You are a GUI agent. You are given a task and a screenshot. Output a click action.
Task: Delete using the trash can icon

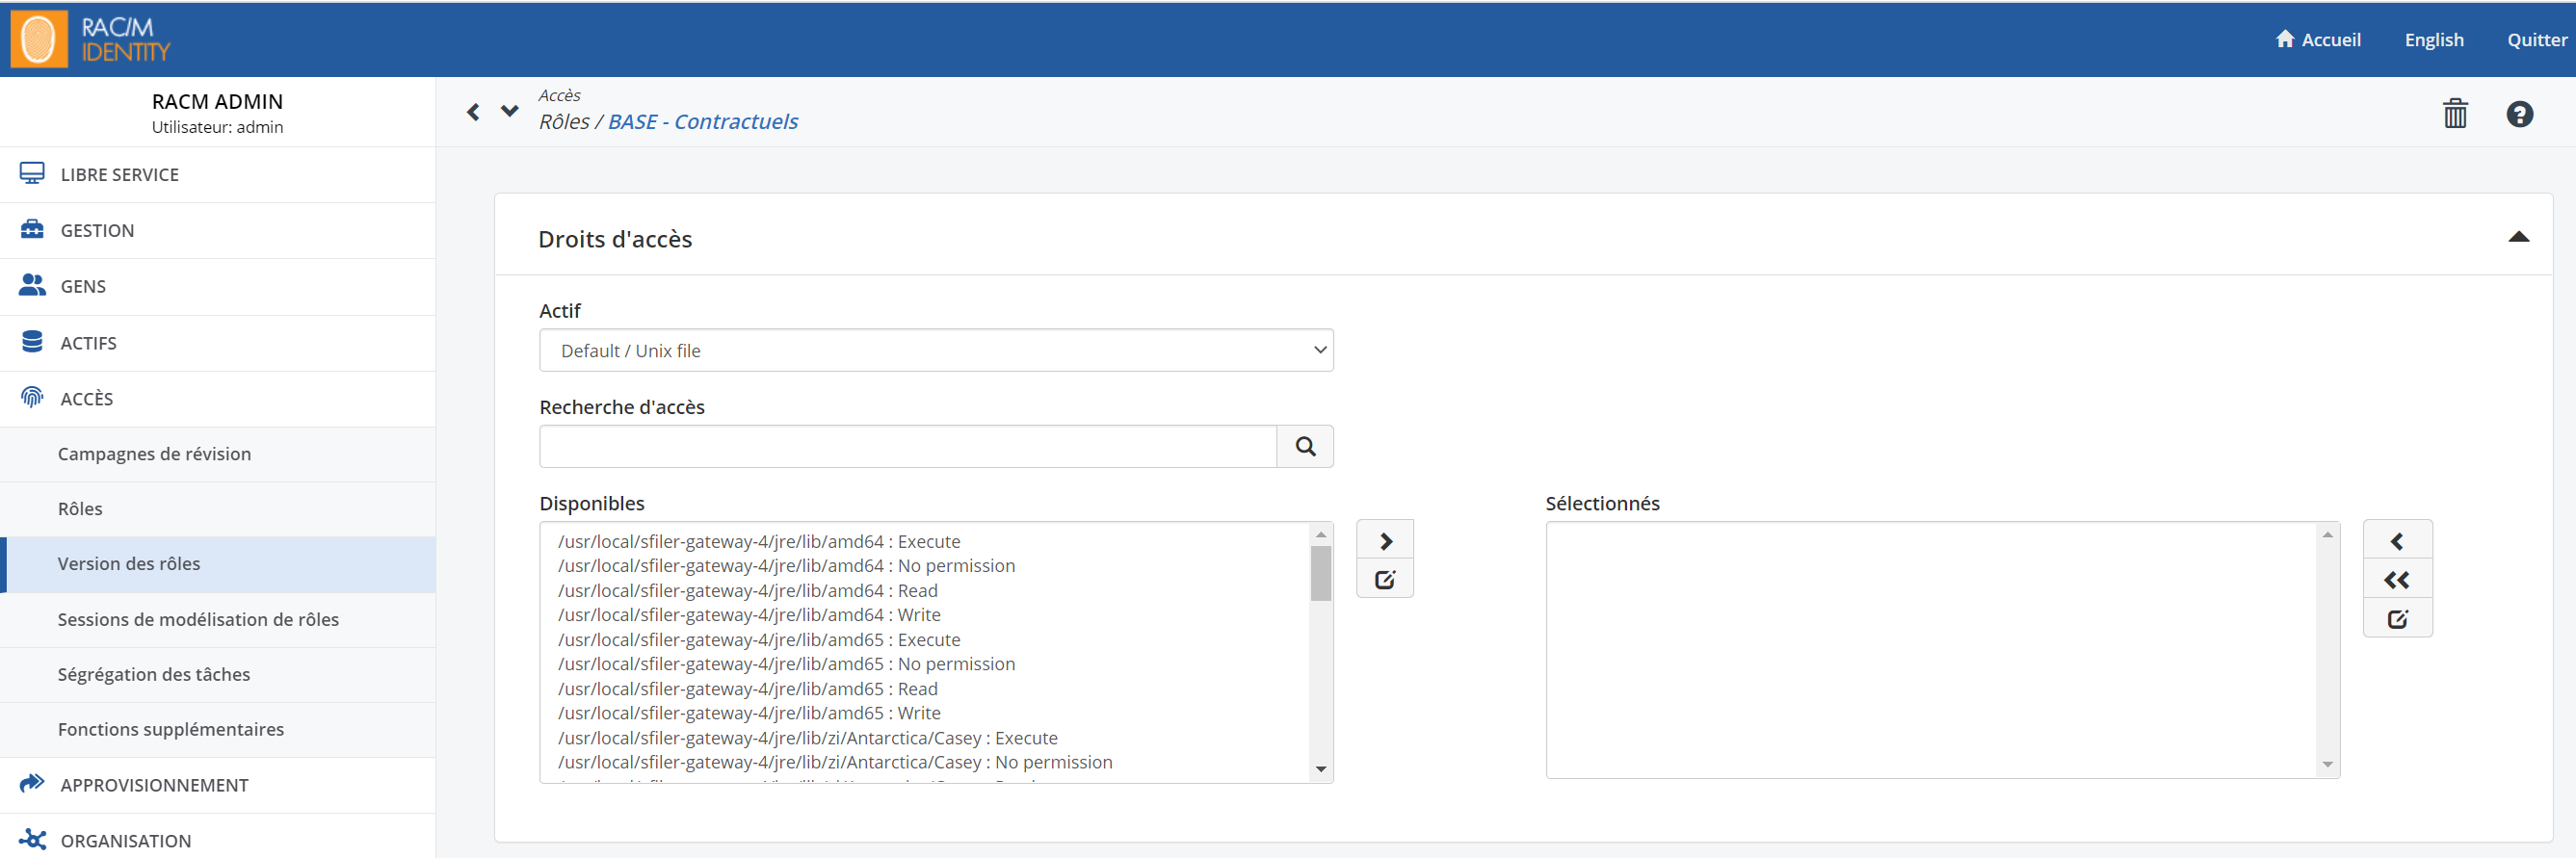(2455, 113)
